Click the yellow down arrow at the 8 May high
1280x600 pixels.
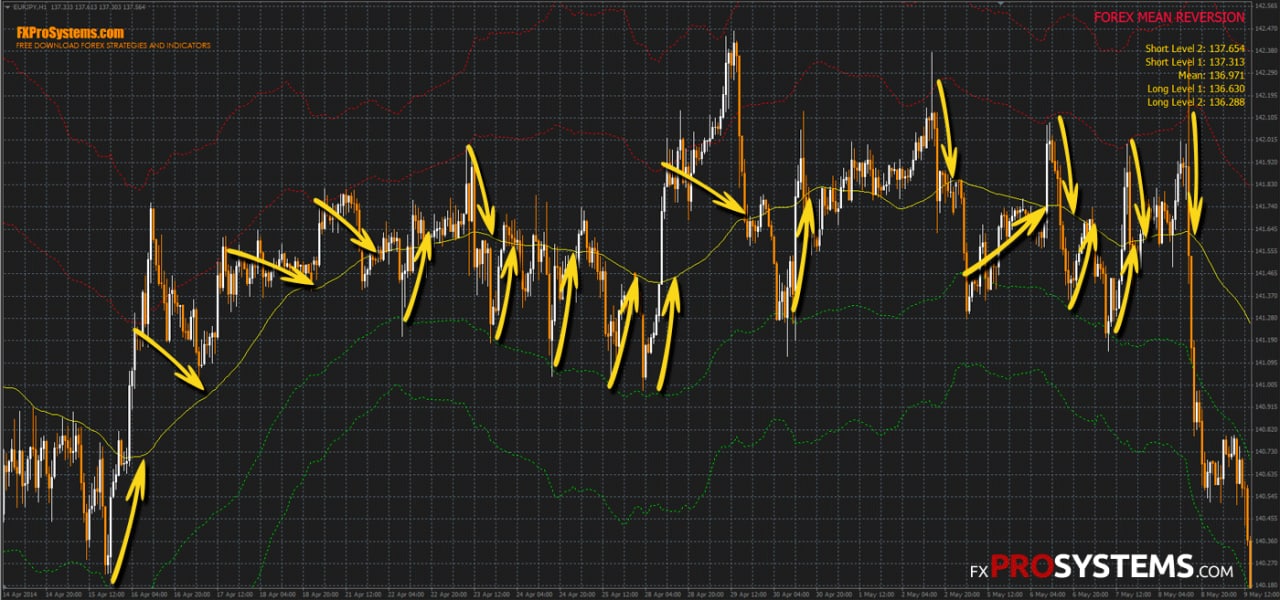click(x=1193, y=170)
